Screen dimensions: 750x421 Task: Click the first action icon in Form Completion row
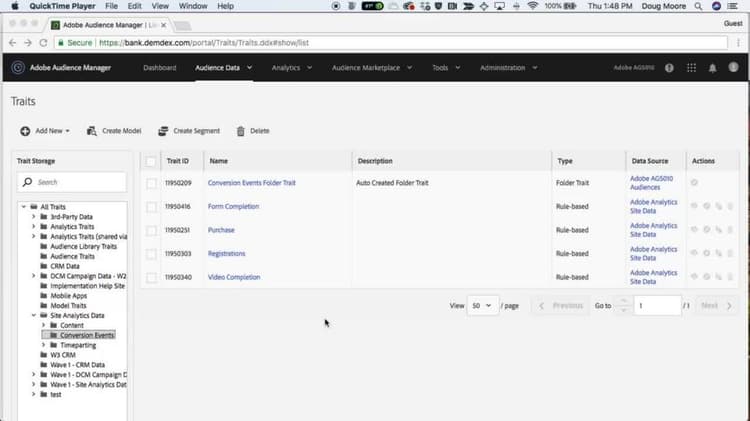[694, 206]
